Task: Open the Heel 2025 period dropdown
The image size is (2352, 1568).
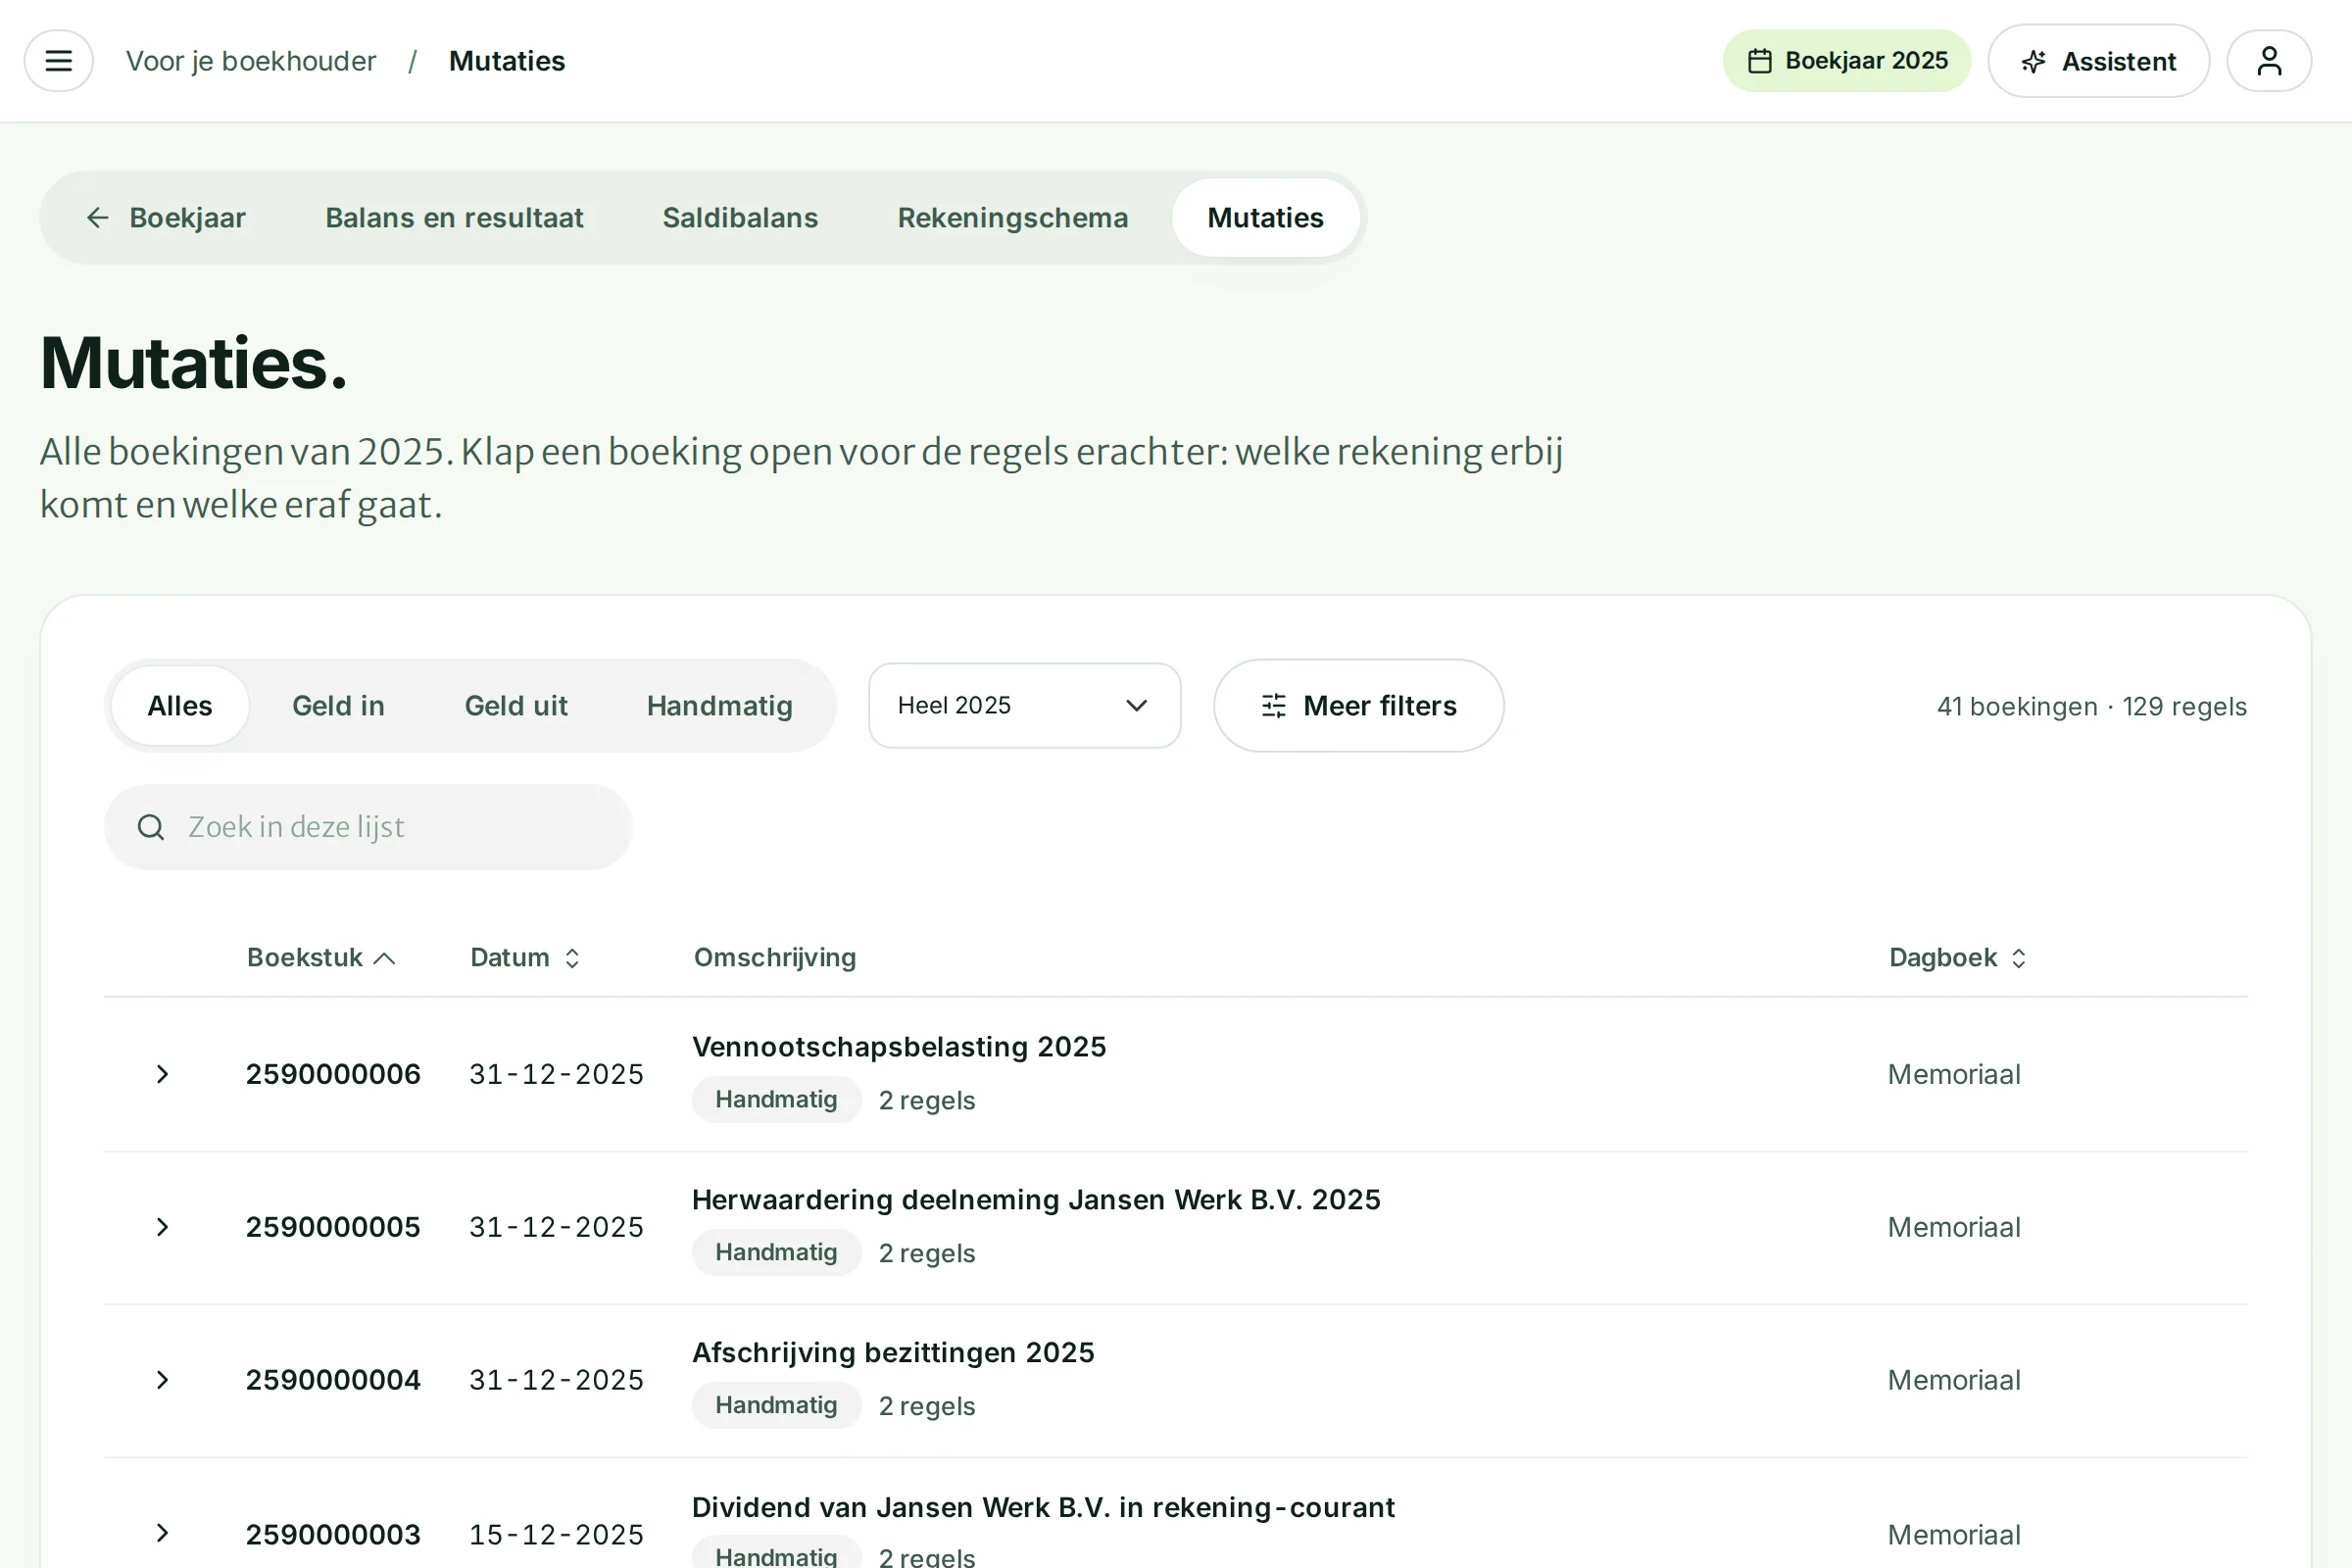Action: coord(1024,706)
